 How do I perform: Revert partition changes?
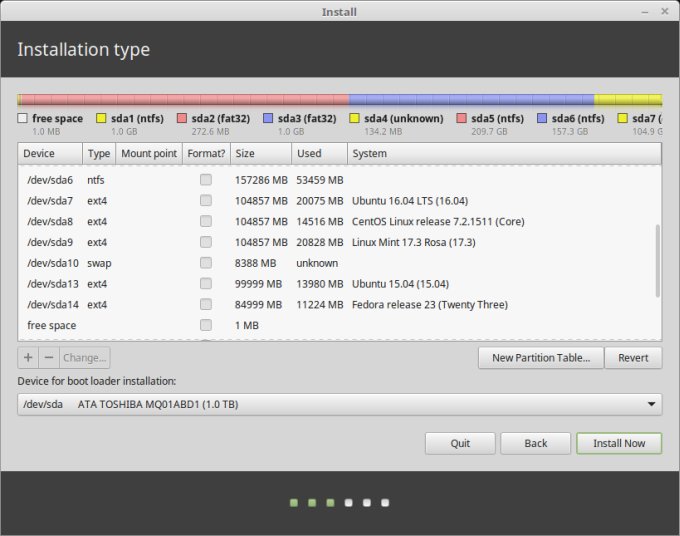tap(633, 358)
